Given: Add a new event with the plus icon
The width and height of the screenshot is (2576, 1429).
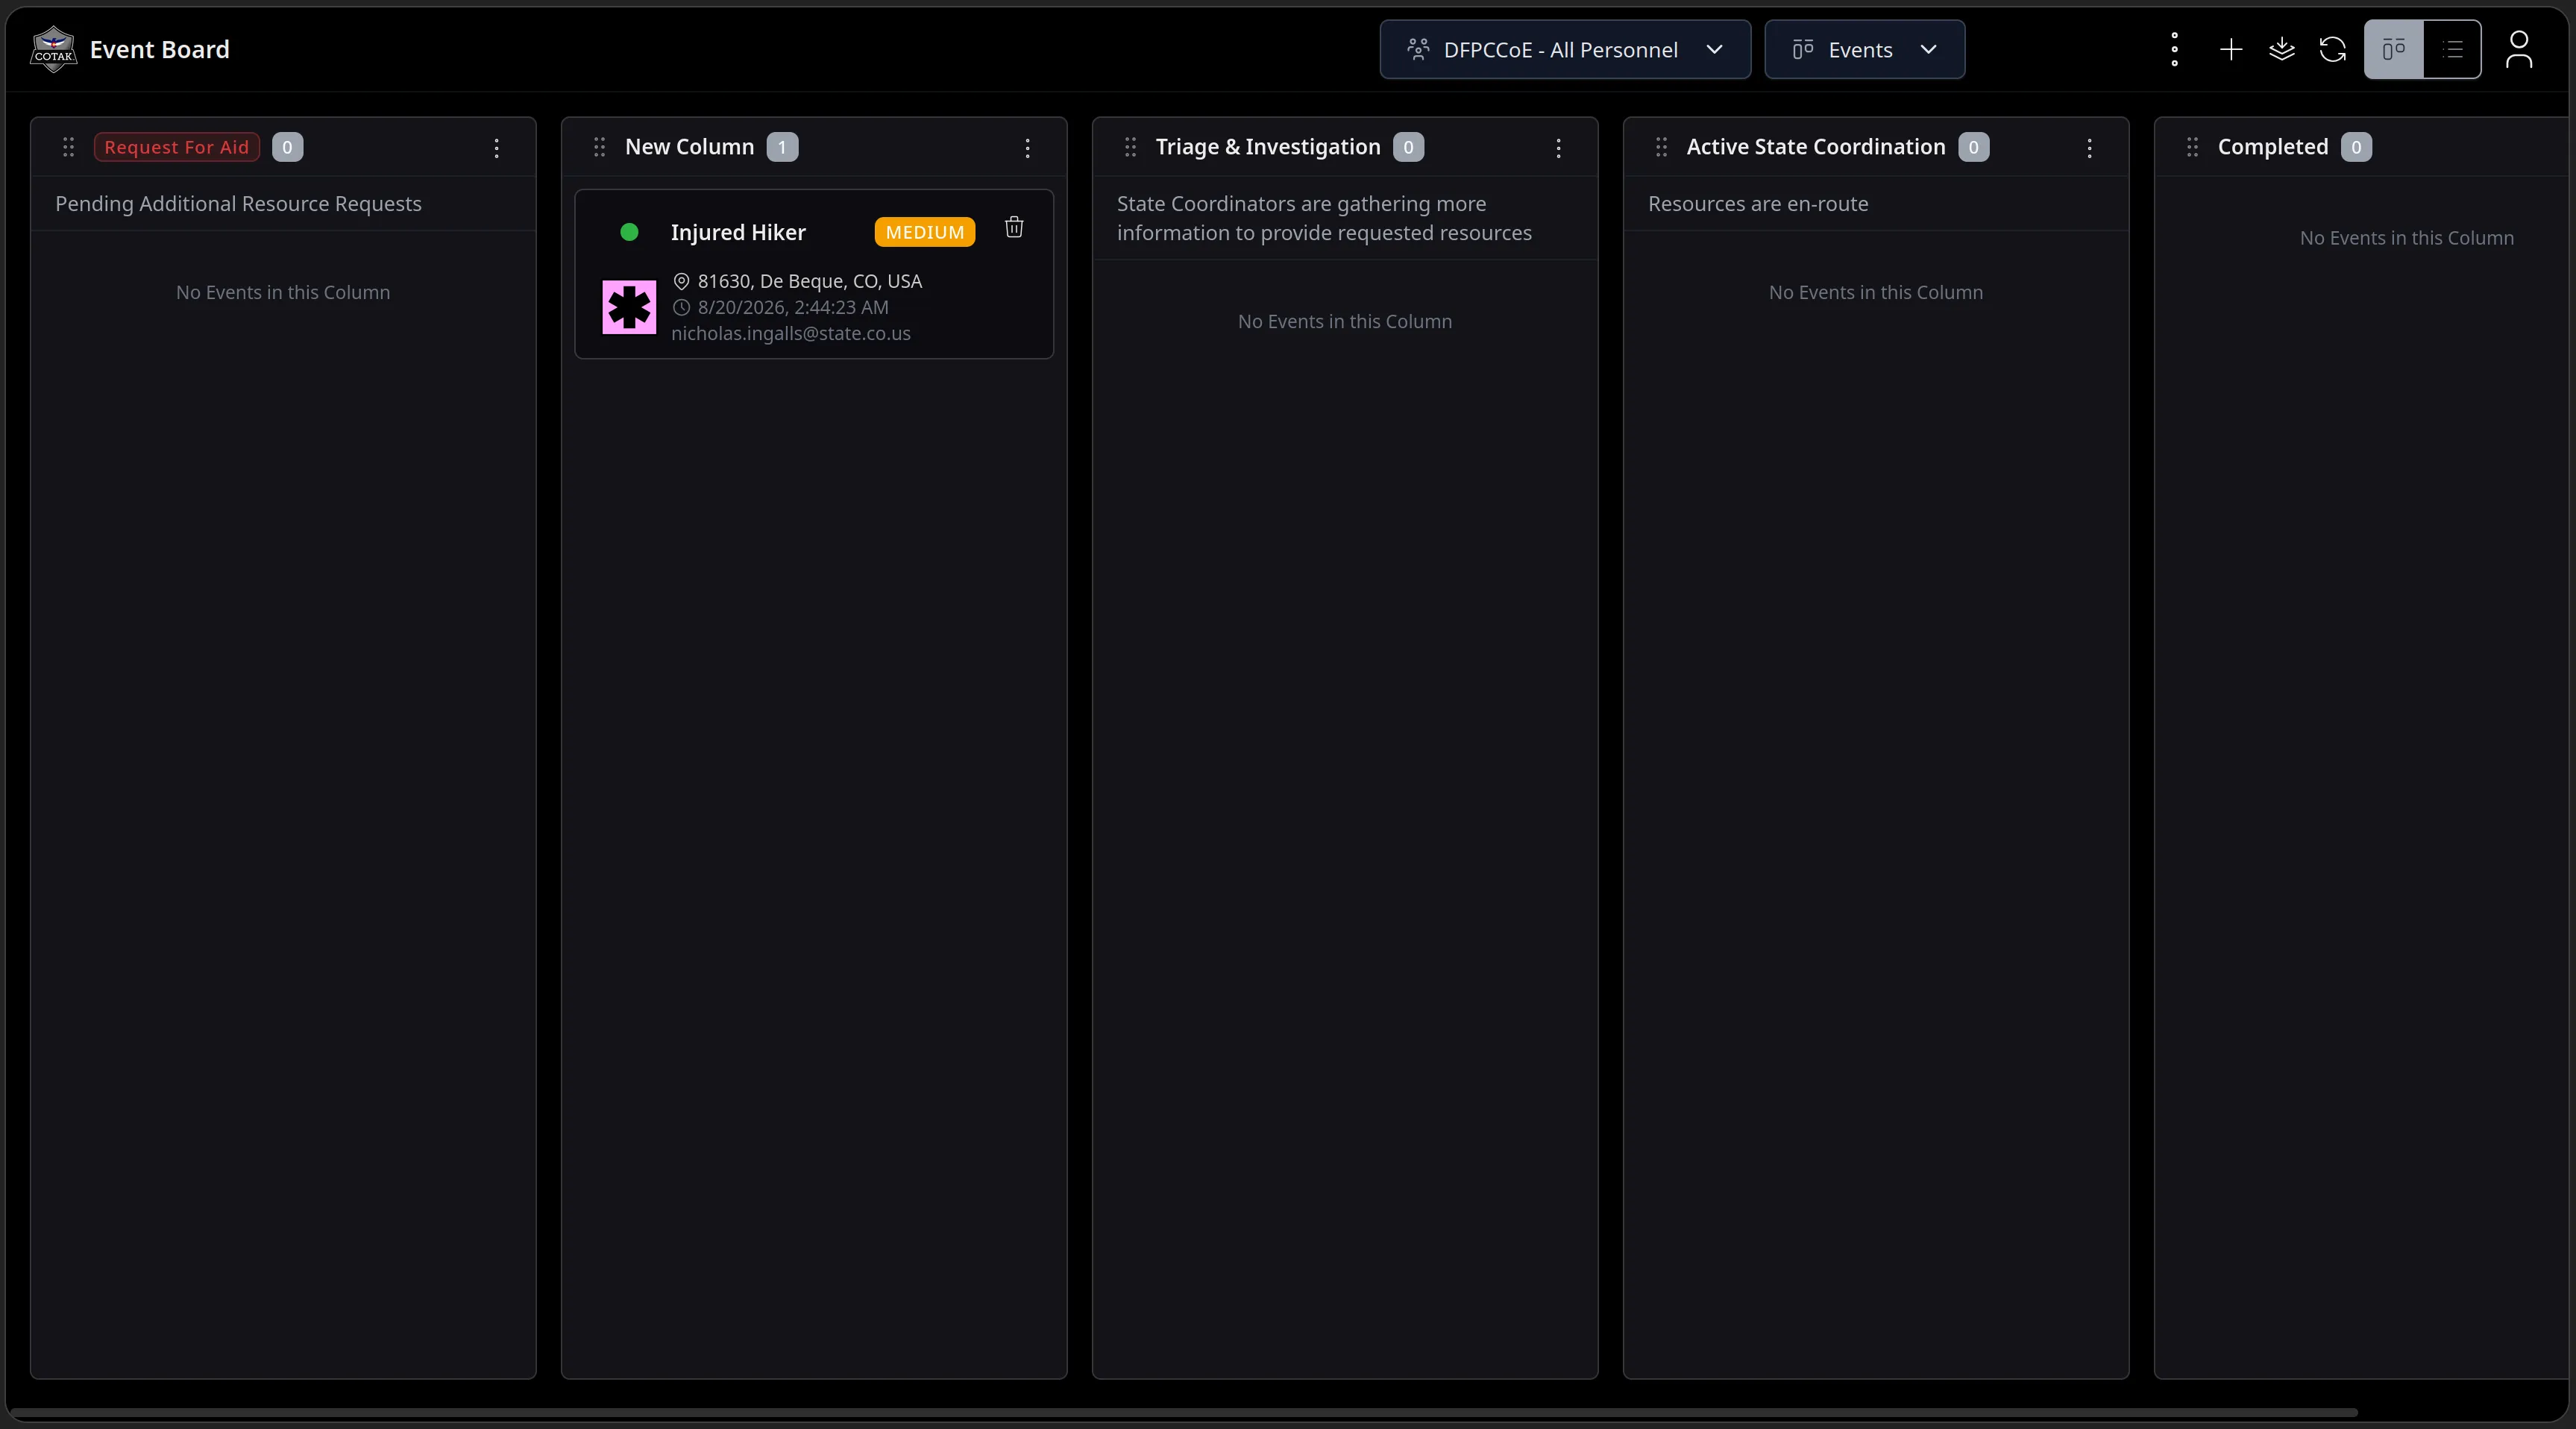Looking at the screenshot, I should click(2230, 49).
